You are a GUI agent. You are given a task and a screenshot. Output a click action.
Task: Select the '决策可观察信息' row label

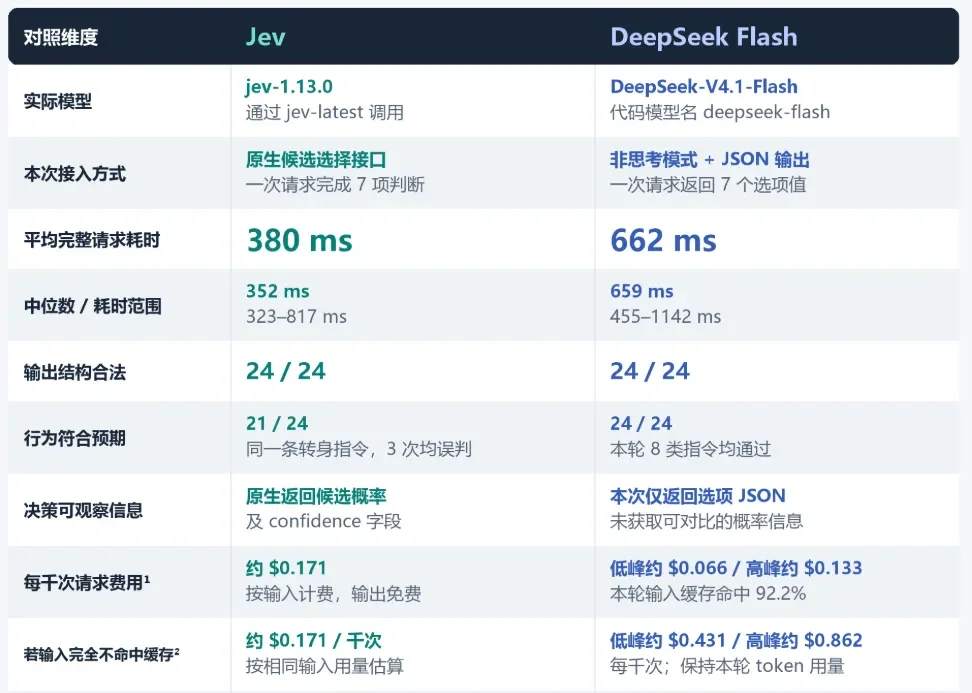pos(83,510)
